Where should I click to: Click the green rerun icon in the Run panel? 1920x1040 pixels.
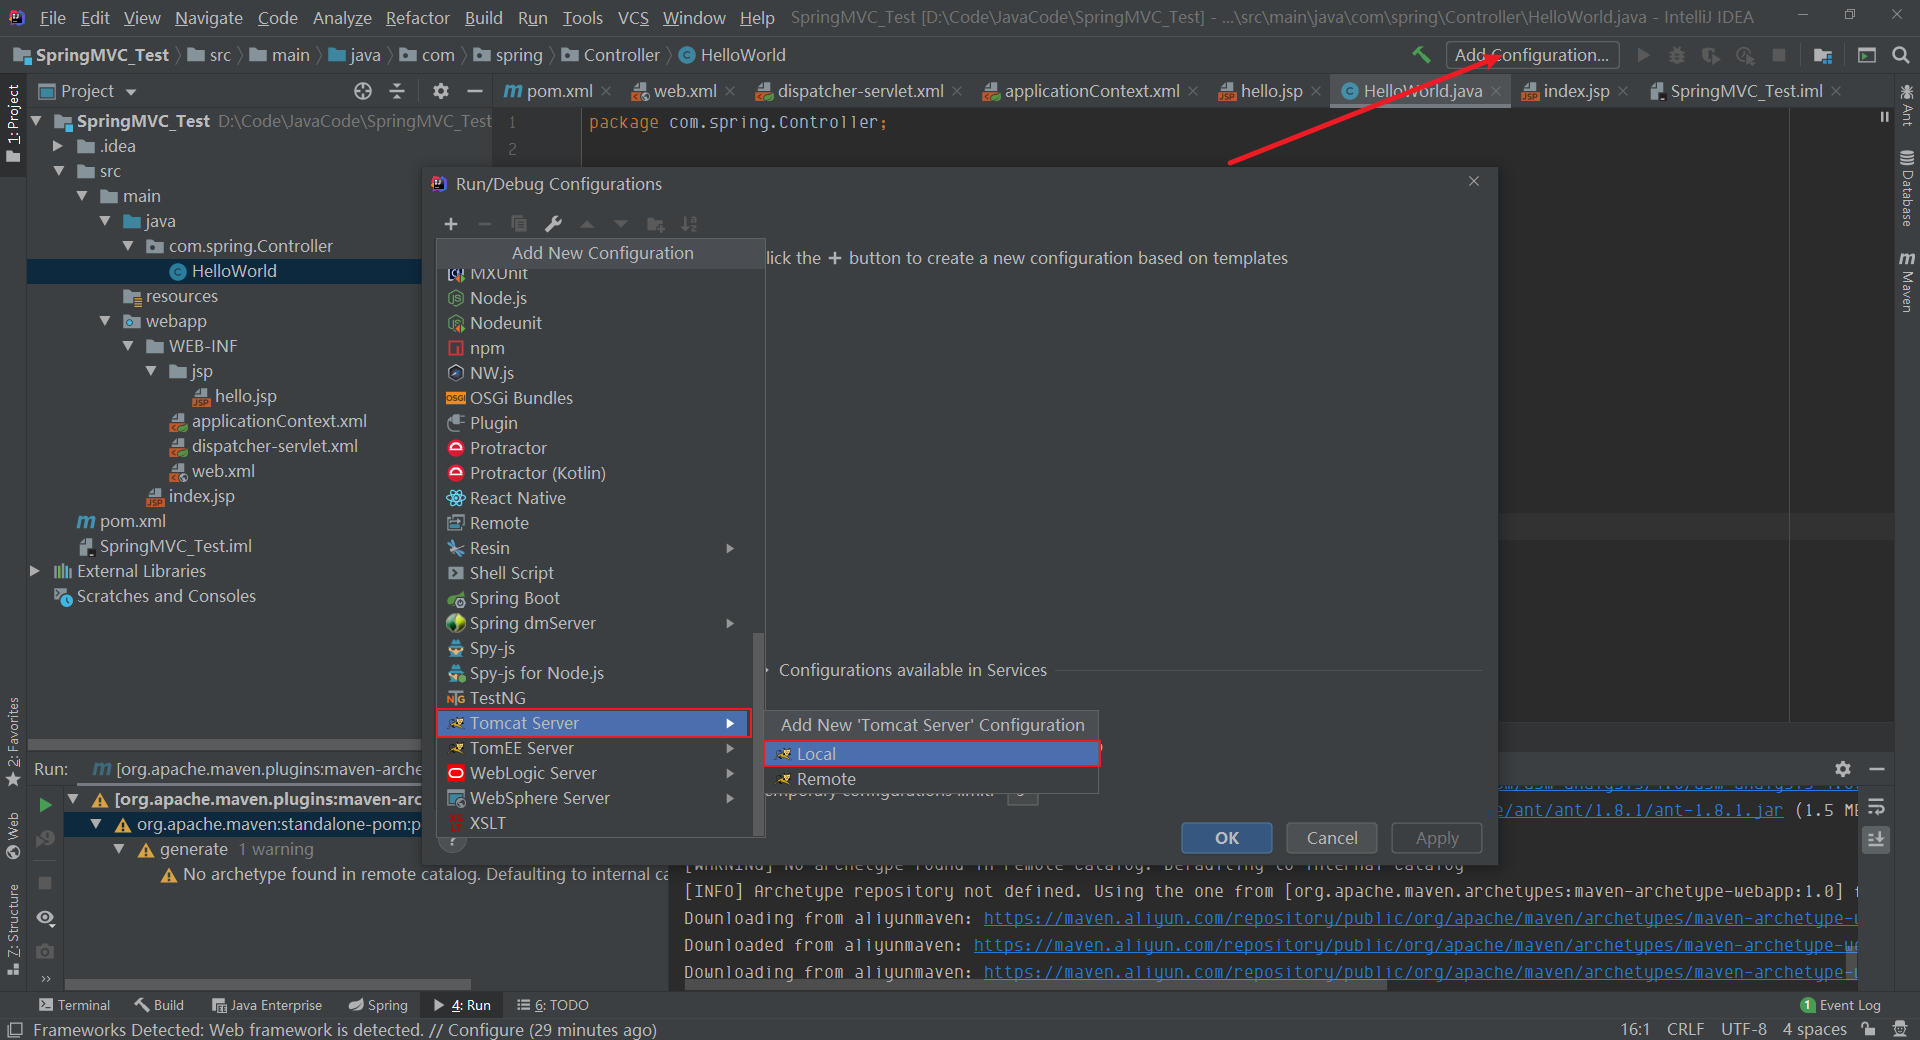tap(45, 805)
